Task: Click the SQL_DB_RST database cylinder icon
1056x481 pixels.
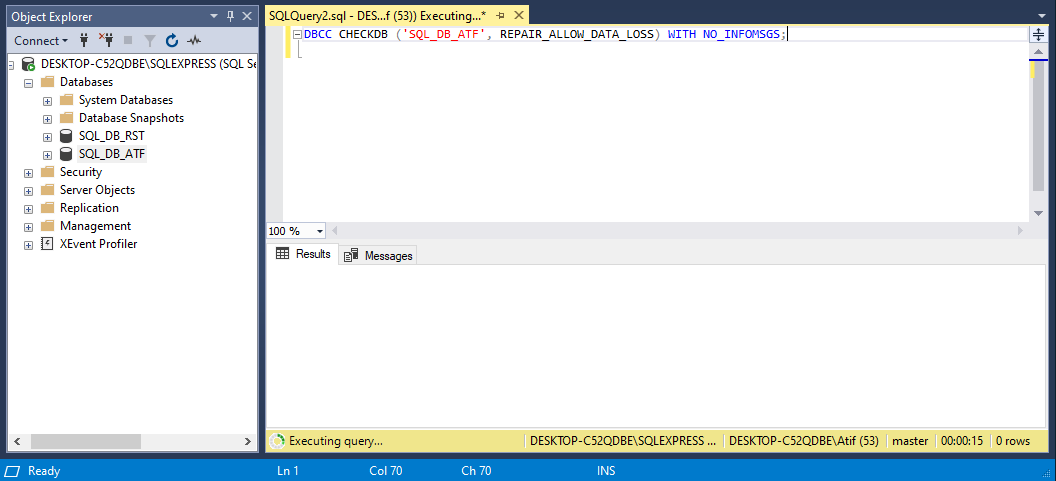Action: click(x=66, y=136)
